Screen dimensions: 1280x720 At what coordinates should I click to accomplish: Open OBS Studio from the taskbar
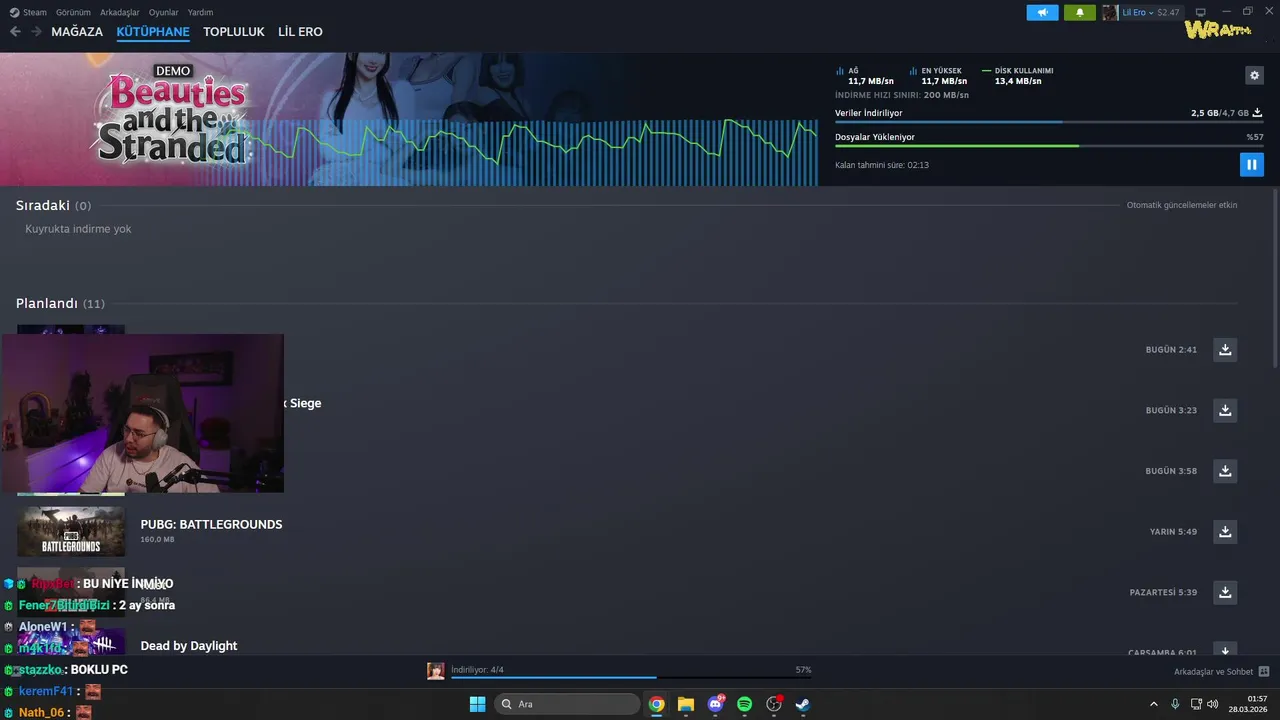tap(773, 704)
